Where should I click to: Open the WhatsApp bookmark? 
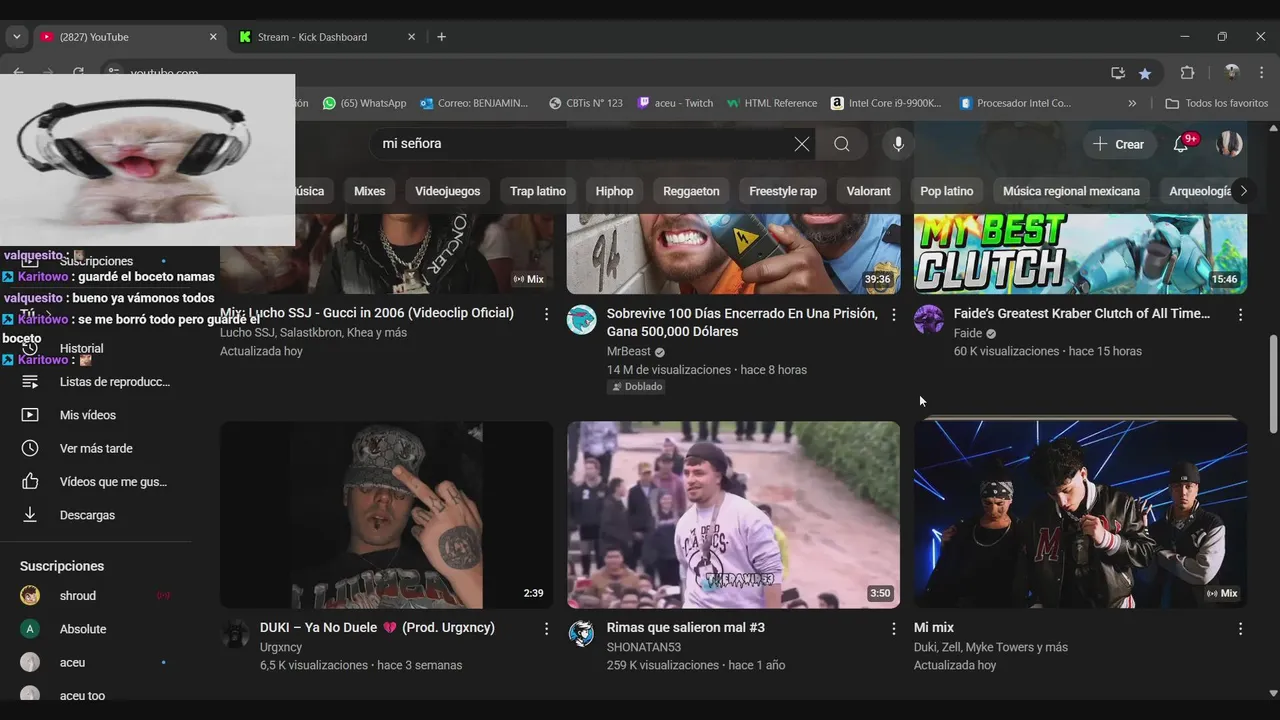(x=365, y=103)
